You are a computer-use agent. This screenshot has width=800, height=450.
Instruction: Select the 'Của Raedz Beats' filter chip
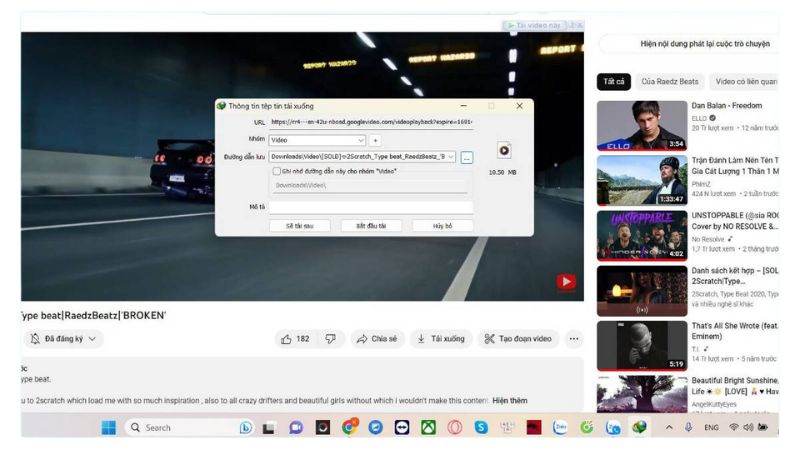670,82
